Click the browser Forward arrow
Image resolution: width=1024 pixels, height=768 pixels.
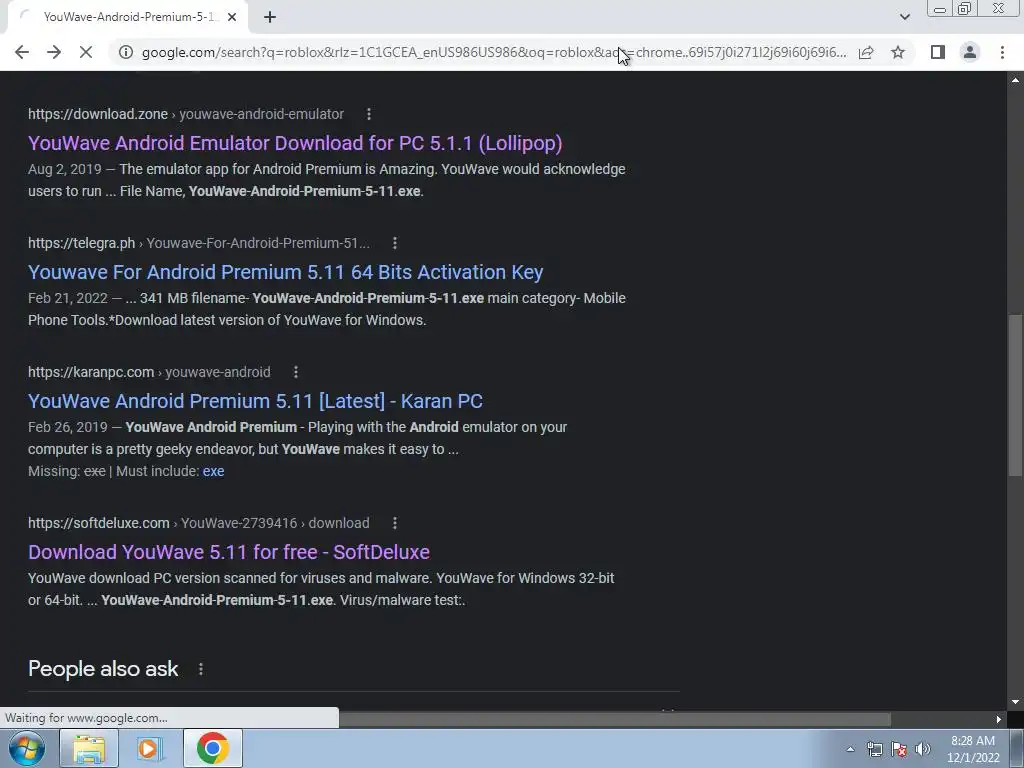[54, 52]
